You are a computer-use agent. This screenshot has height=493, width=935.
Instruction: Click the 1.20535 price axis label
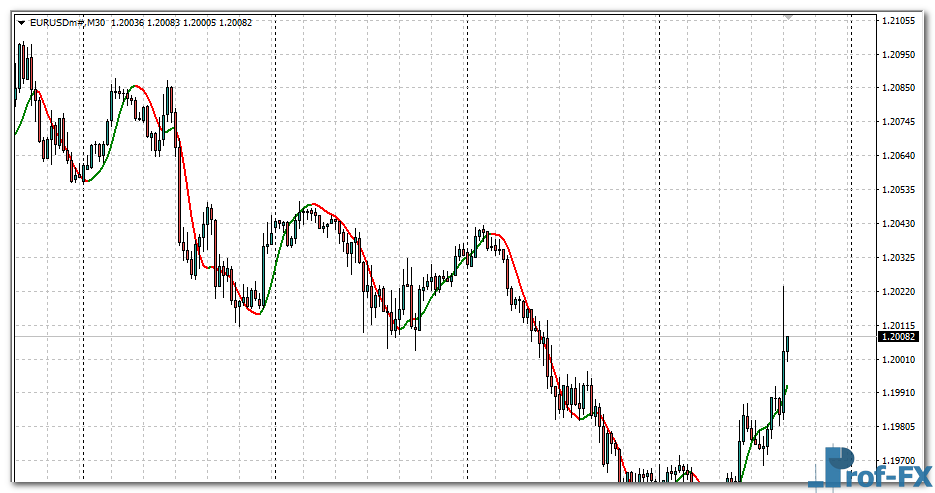[x=900, y=190]
